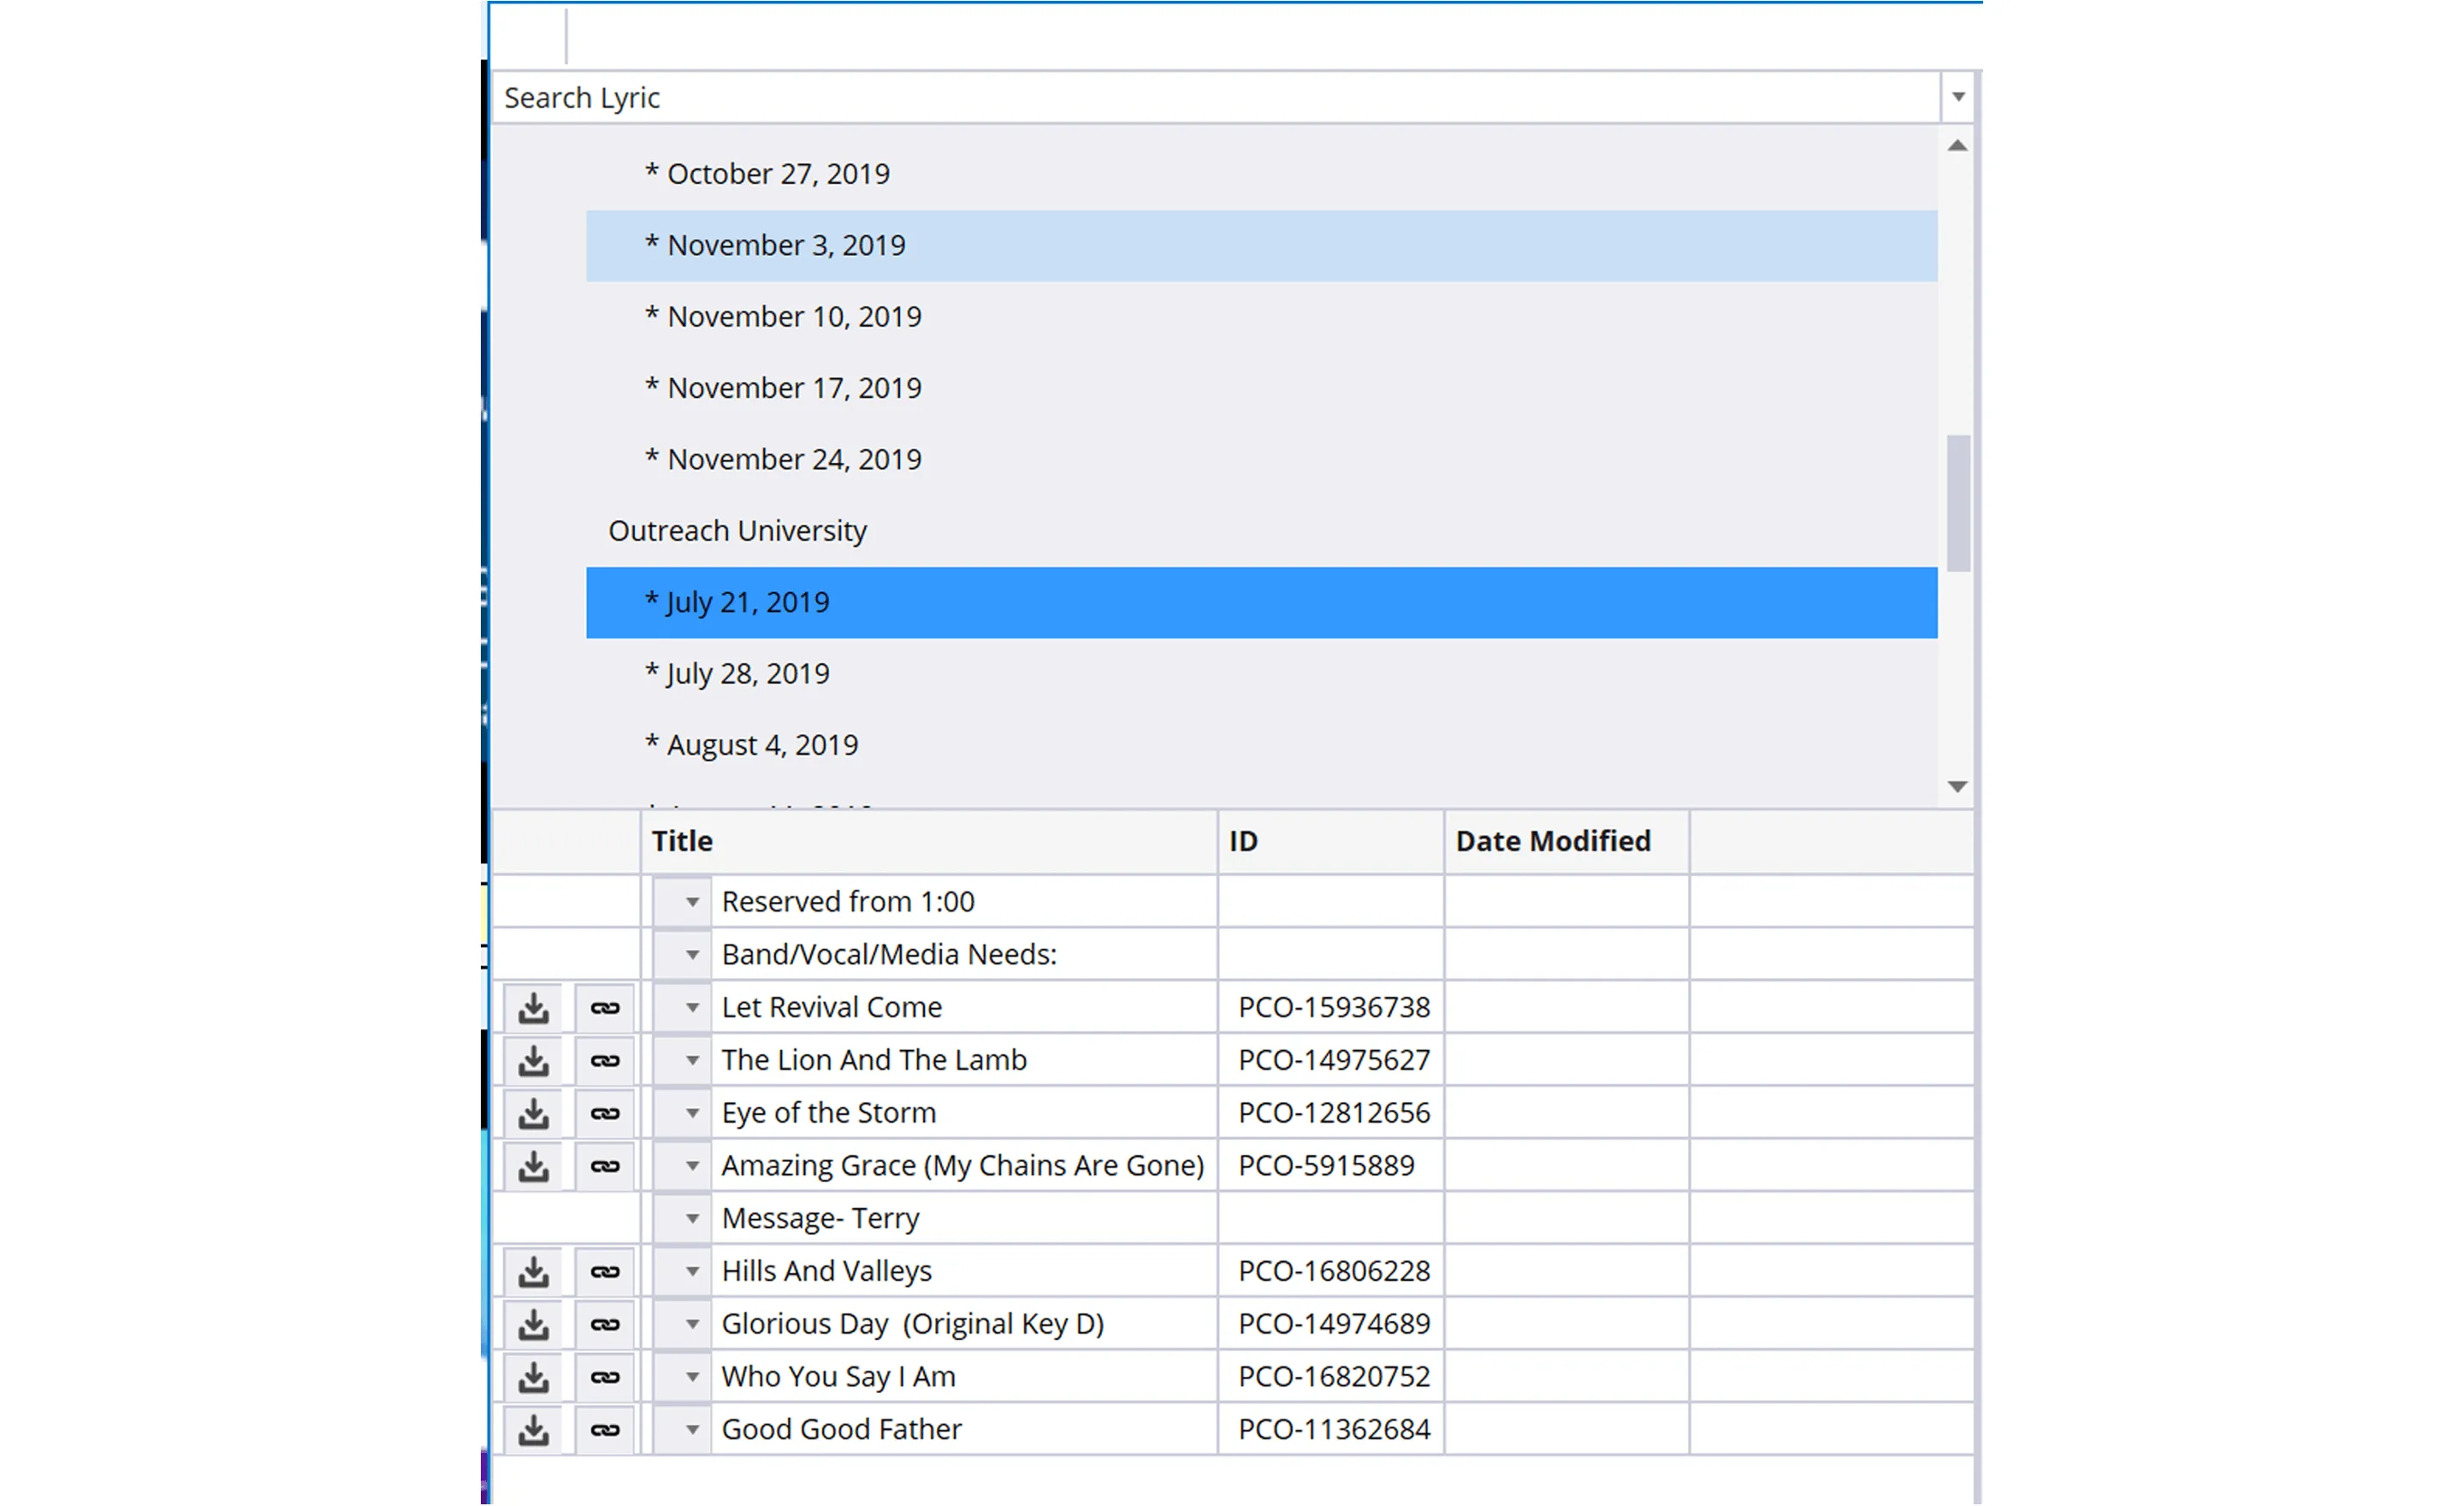Download Hills And Valleys files
The image size is (2464, 1506).
tap(534, 1271)
